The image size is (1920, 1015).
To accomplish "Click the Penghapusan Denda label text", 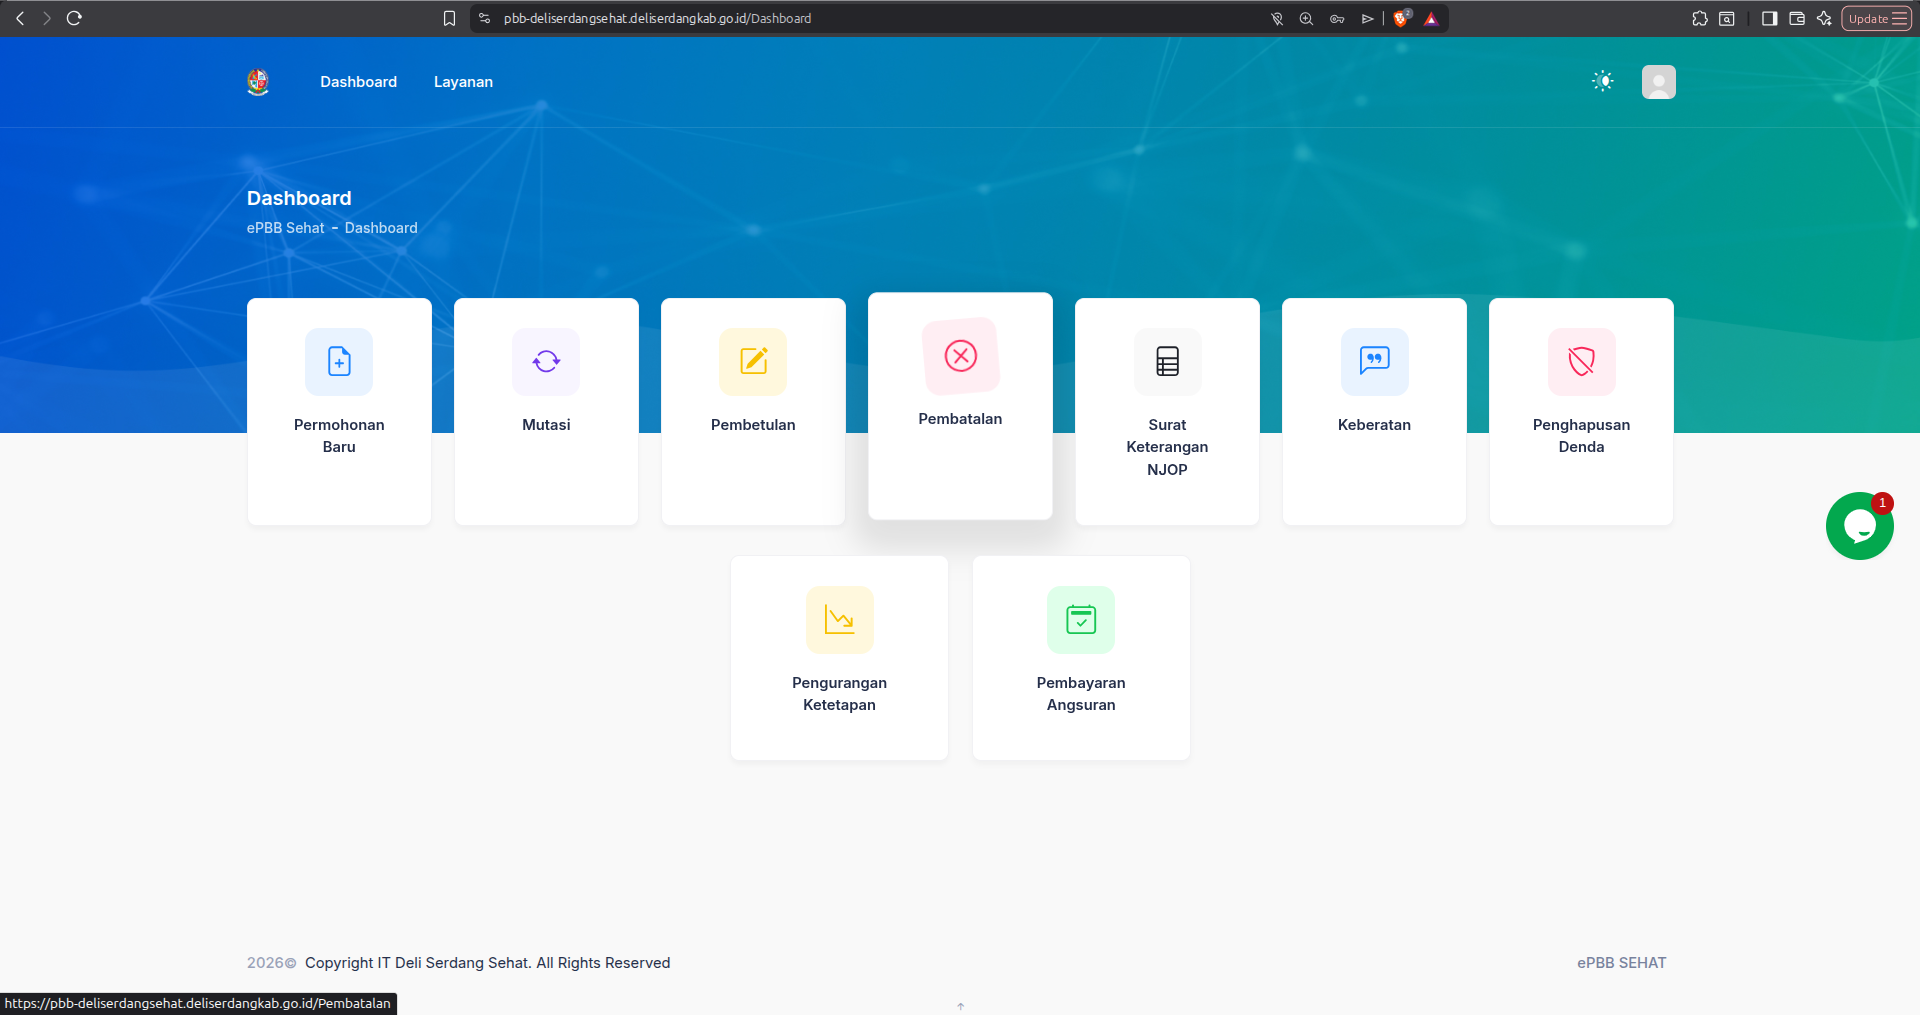I will point(1581,436).
